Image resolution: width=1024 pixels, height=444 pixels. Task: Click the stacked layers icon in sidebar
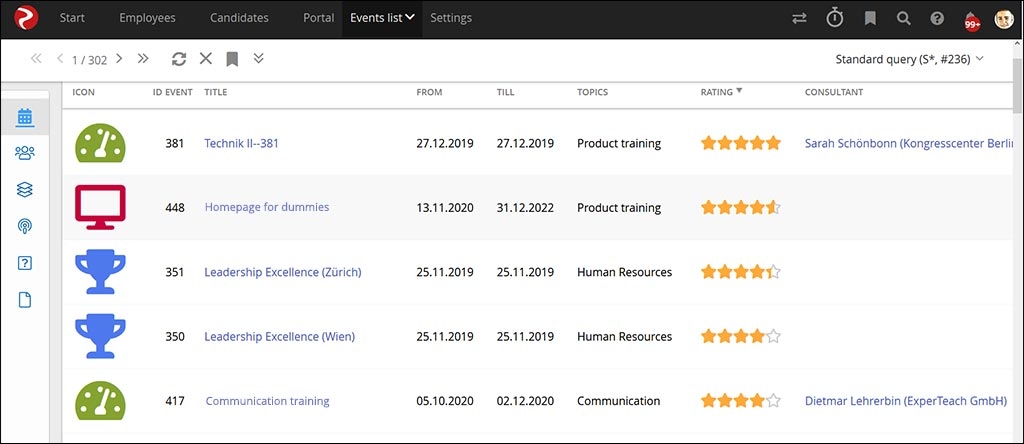pyautogui.click(x=25, y=189)
